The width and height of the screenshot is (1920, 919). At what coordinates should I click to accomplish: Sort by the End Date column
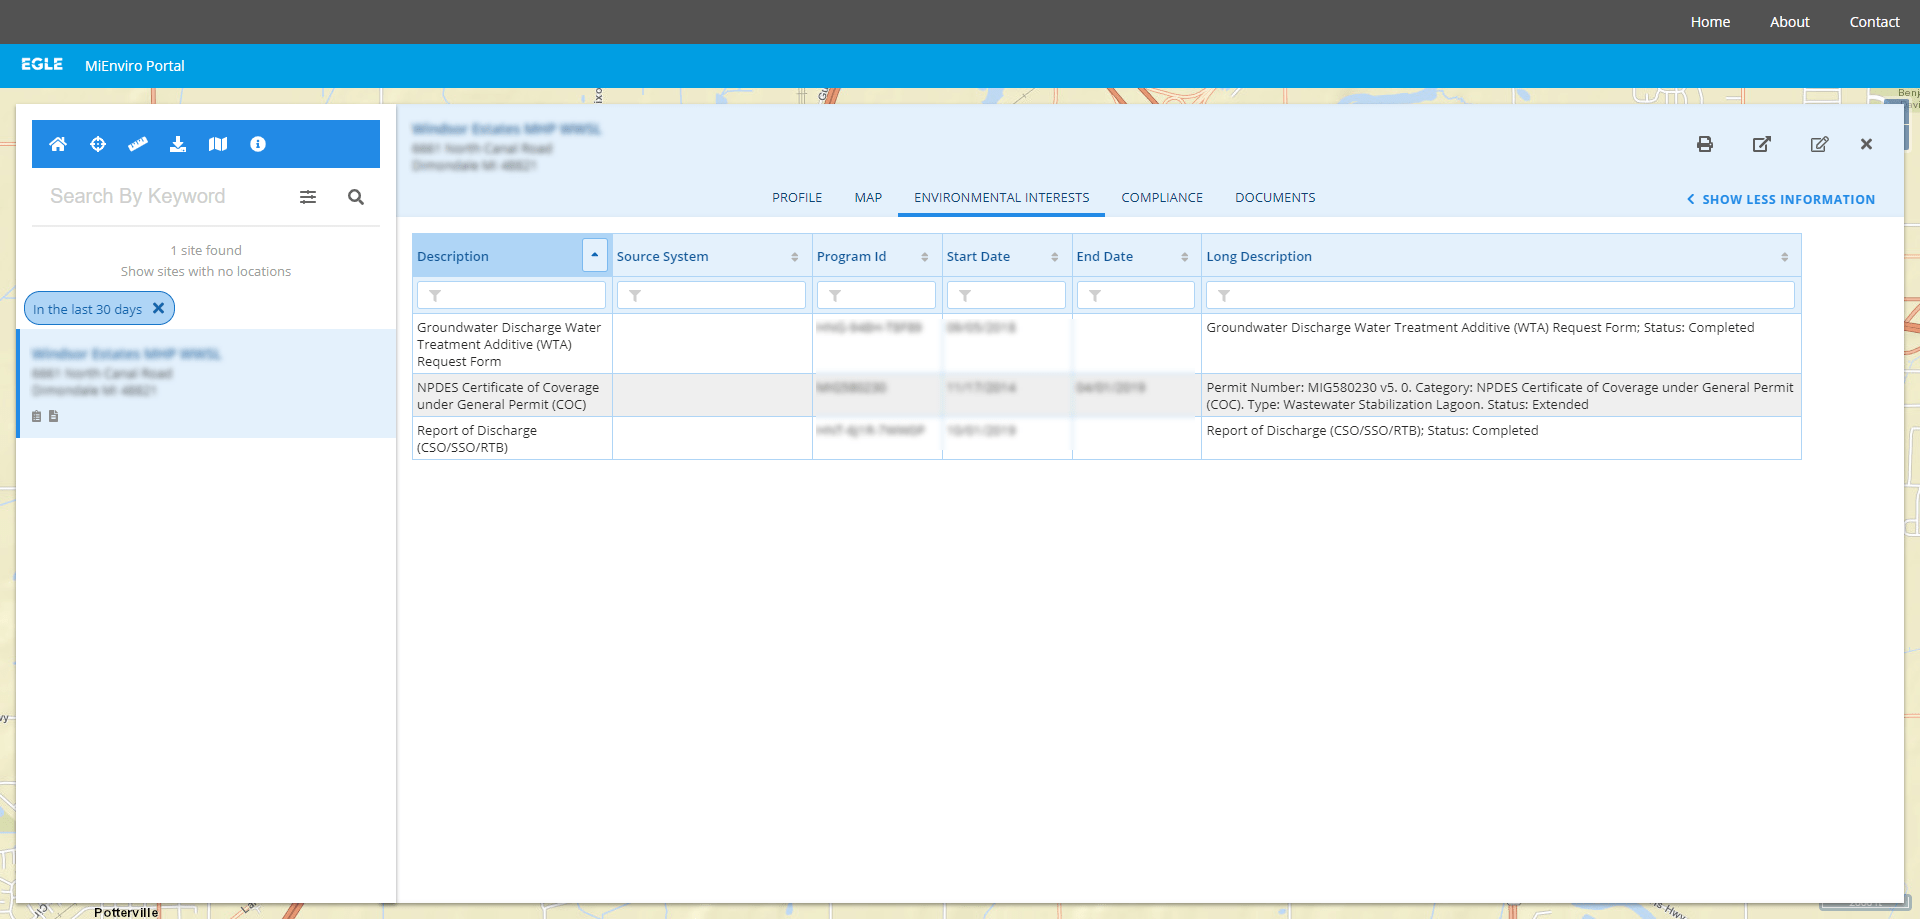click(x=1185, y=257)
